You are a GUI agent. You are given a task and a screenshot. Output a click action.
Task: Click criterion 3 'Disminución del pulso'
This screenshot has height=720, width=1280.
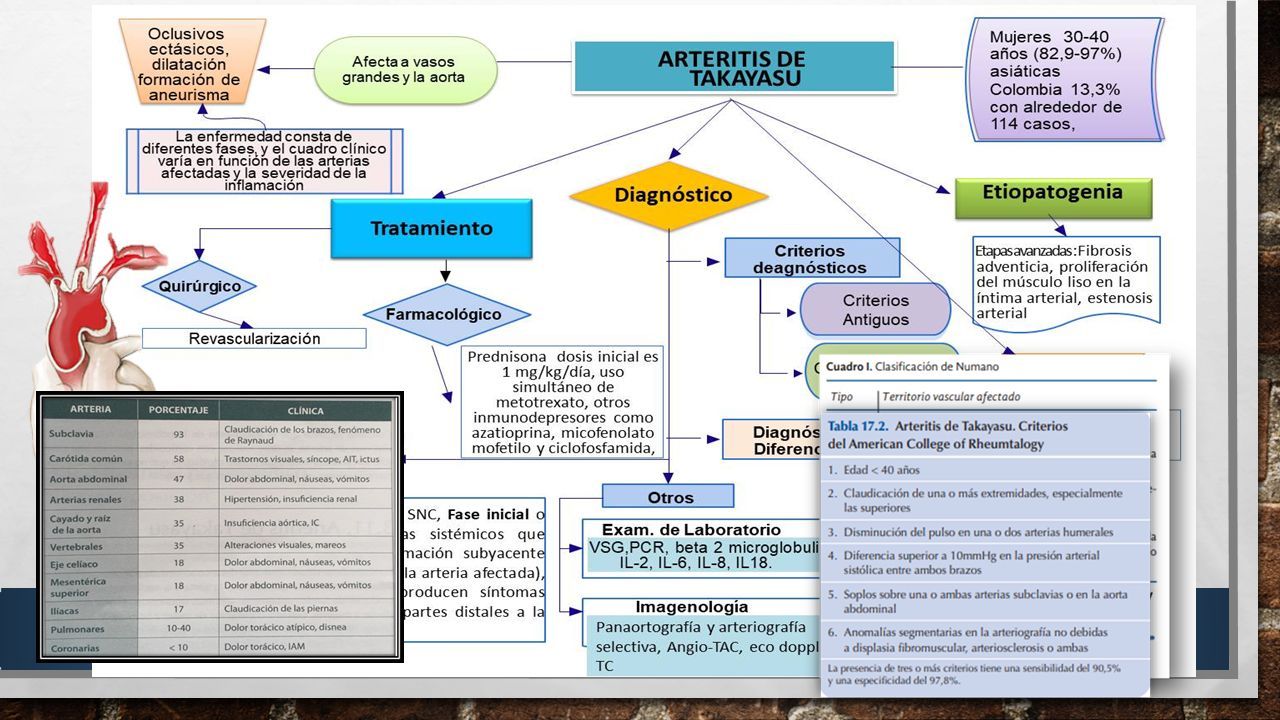(x=985, y=532)
